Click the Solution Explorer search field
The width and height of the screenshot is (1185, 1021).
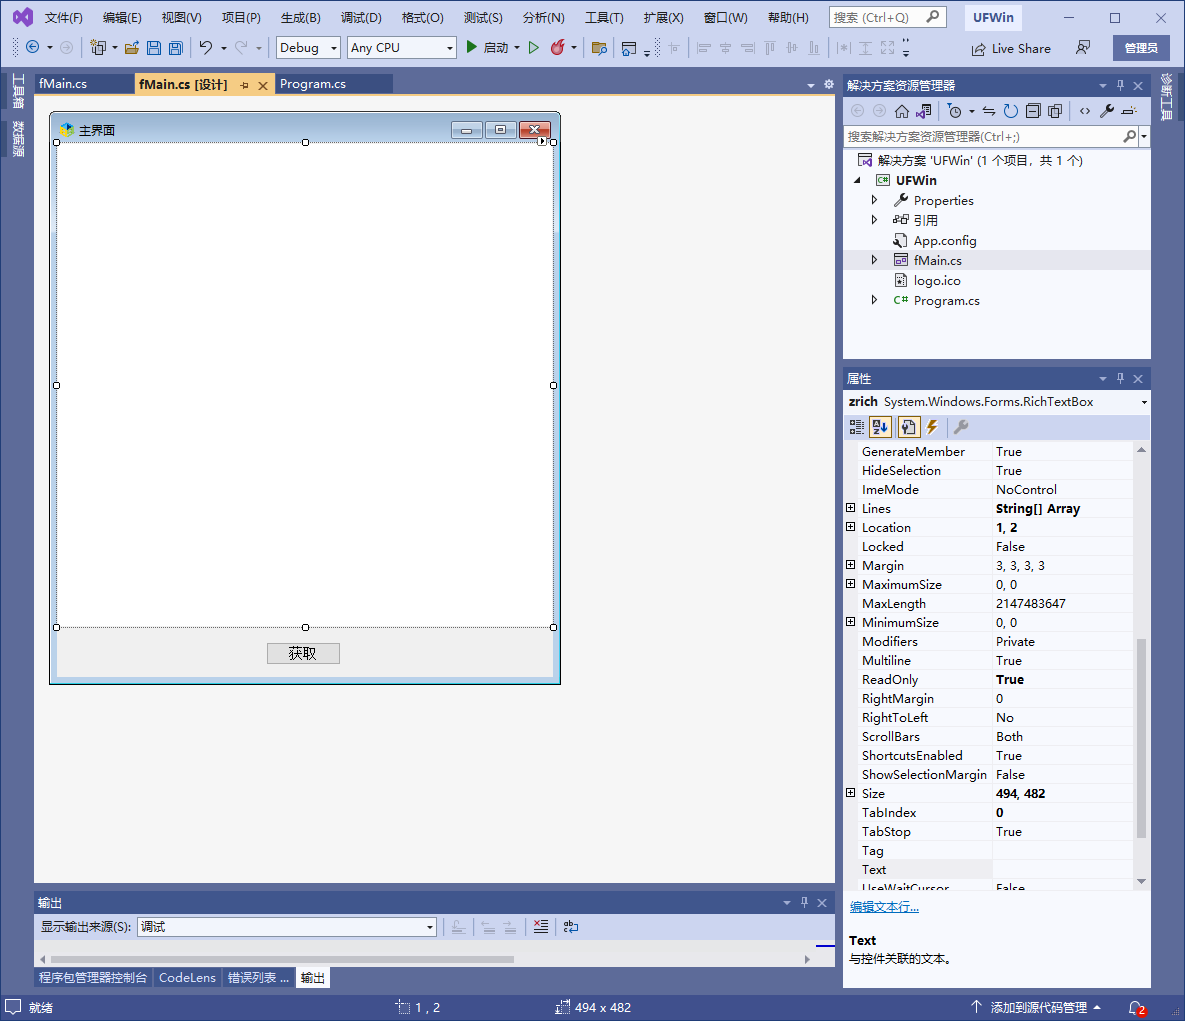982,137
